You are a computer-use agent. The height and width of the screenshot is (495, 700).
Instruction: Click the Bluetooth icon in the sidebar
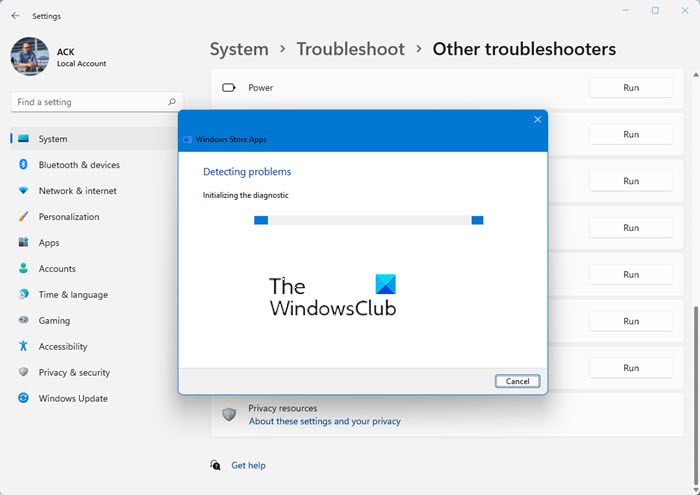point(23,164)
